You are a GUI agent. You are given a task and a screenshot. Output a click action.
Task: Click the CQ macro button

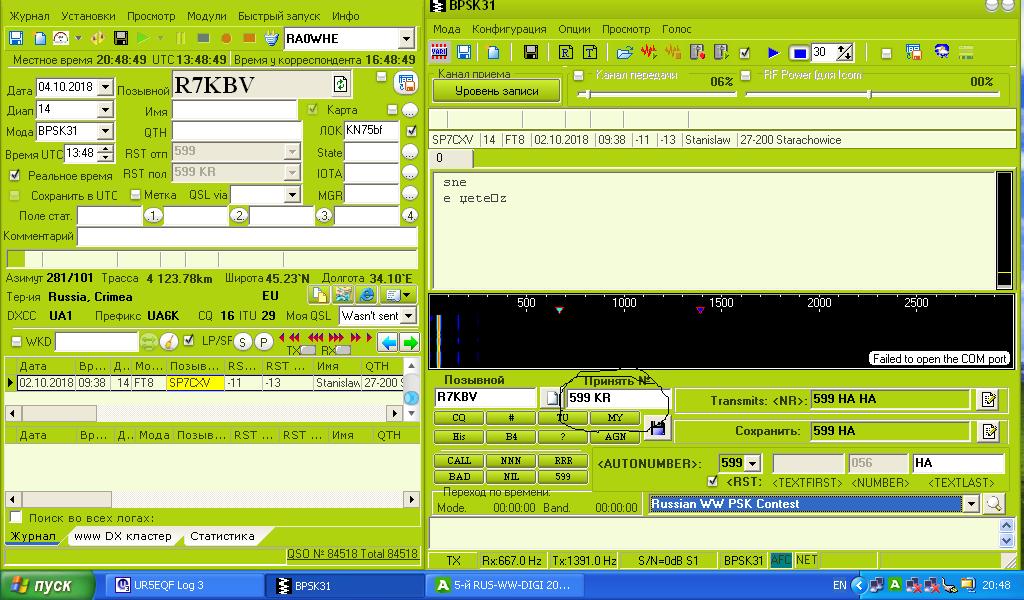tap(459, 418)
